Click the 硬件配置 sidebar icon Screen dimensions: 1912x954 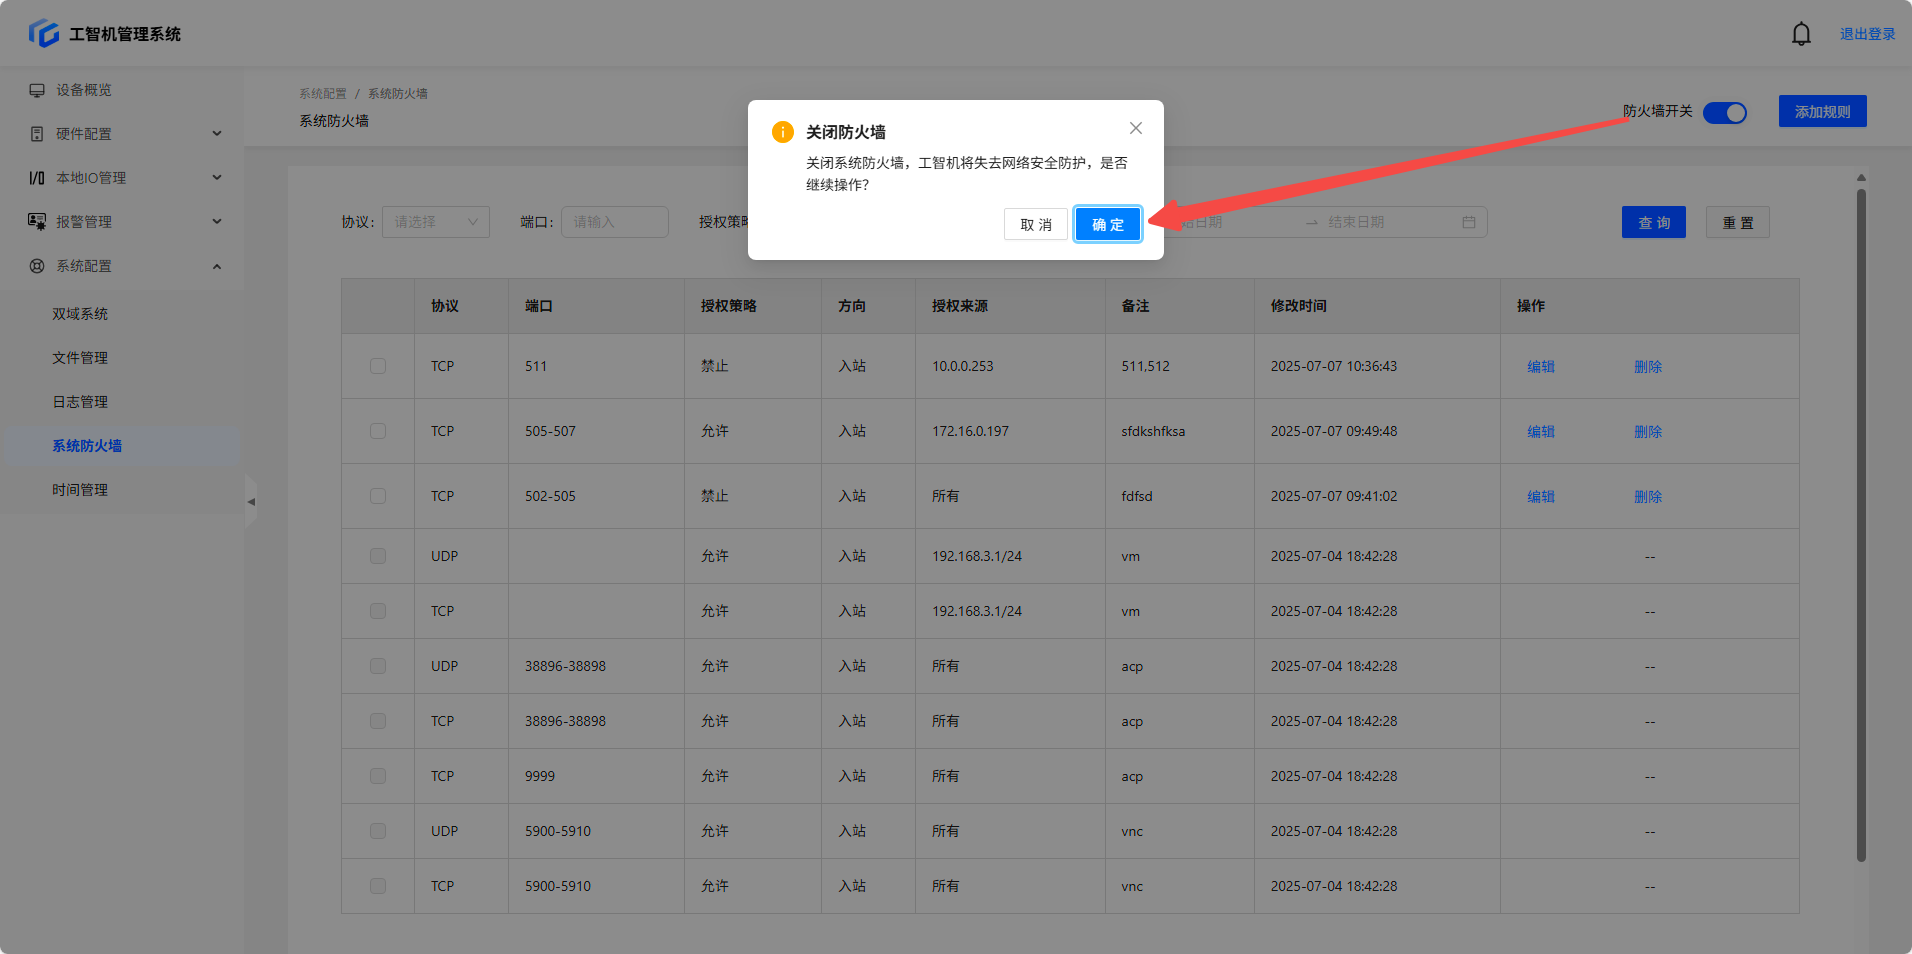[37, 134]
